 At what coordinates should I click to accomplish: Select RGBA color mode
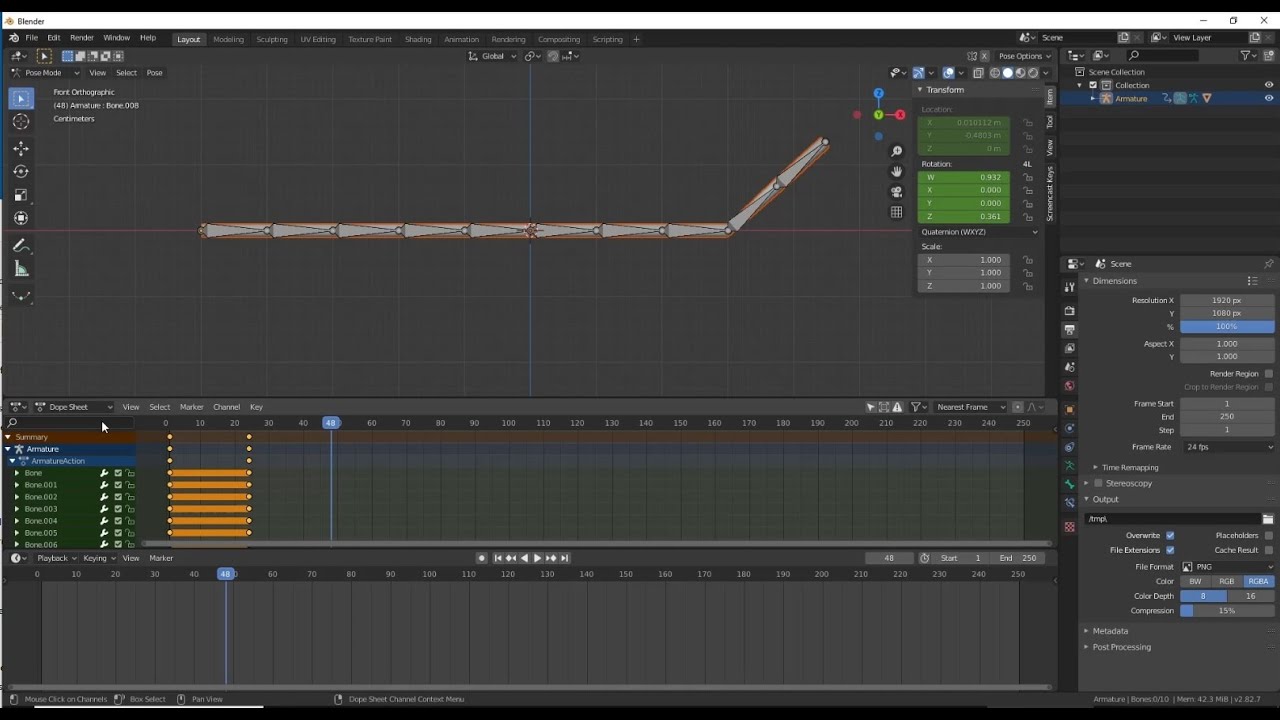tap(1258, 581)
